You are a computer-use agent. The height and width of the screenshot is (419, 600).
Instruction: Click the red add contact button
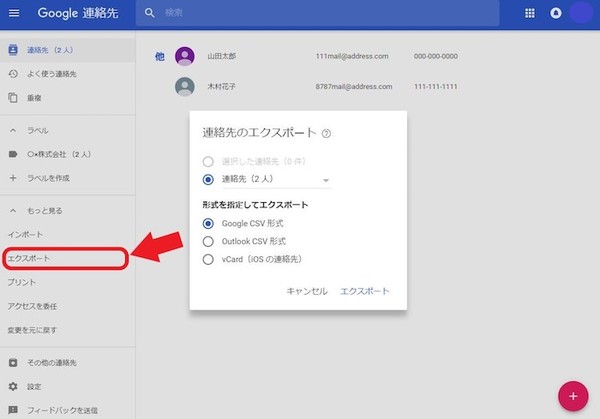[x=573, y=395]
